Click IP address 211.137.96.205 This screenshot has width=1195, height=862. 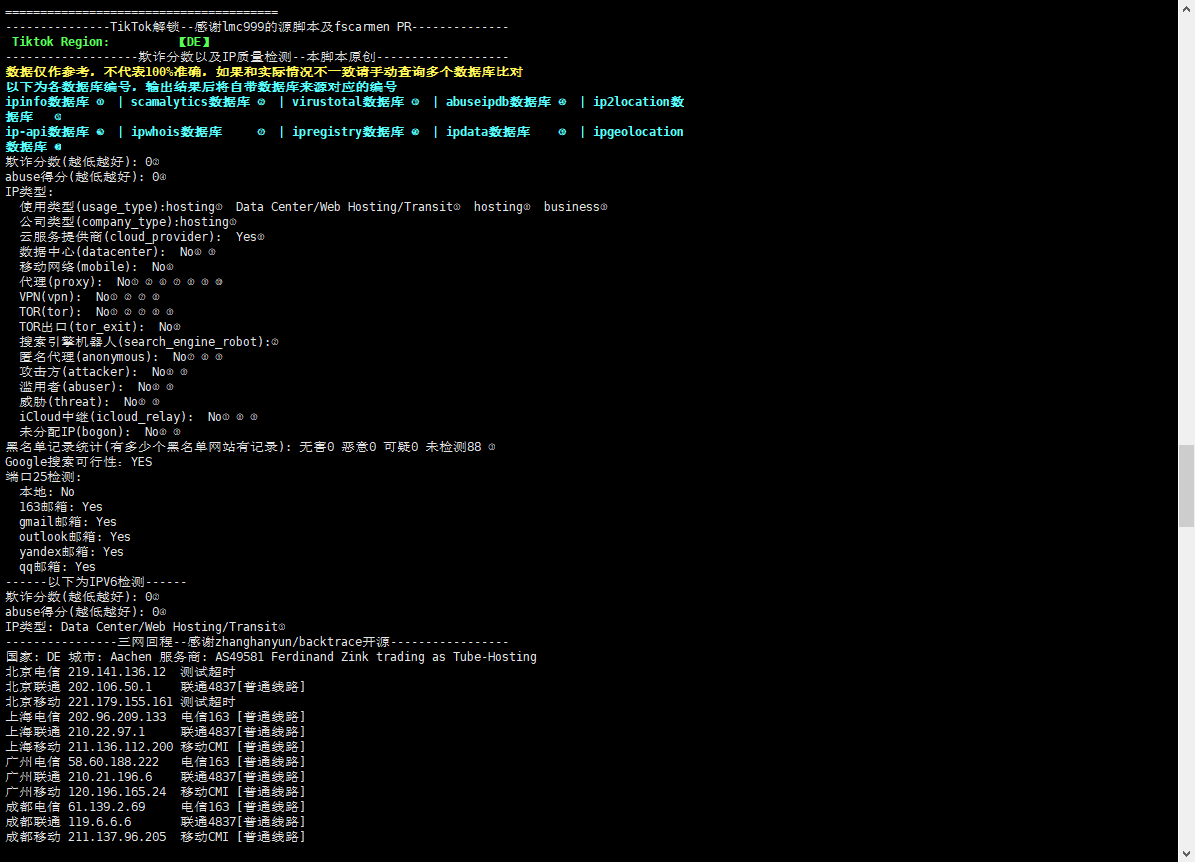[117, 837]
